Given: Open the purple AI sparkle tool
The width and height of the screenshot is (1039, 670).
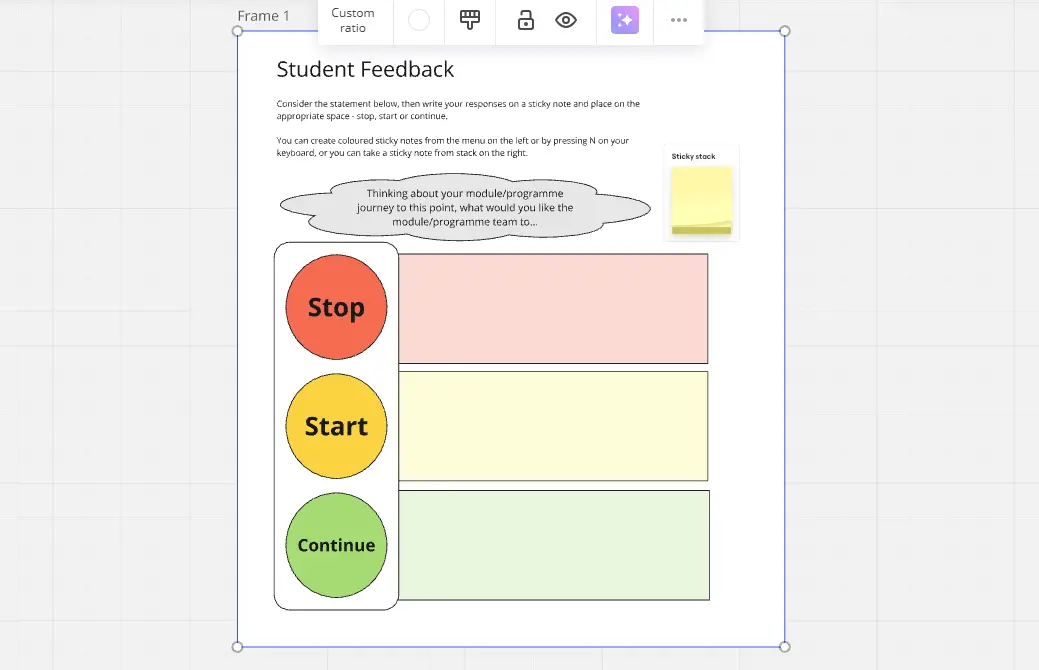Looking at the screenshot, I should coord(625,20).
